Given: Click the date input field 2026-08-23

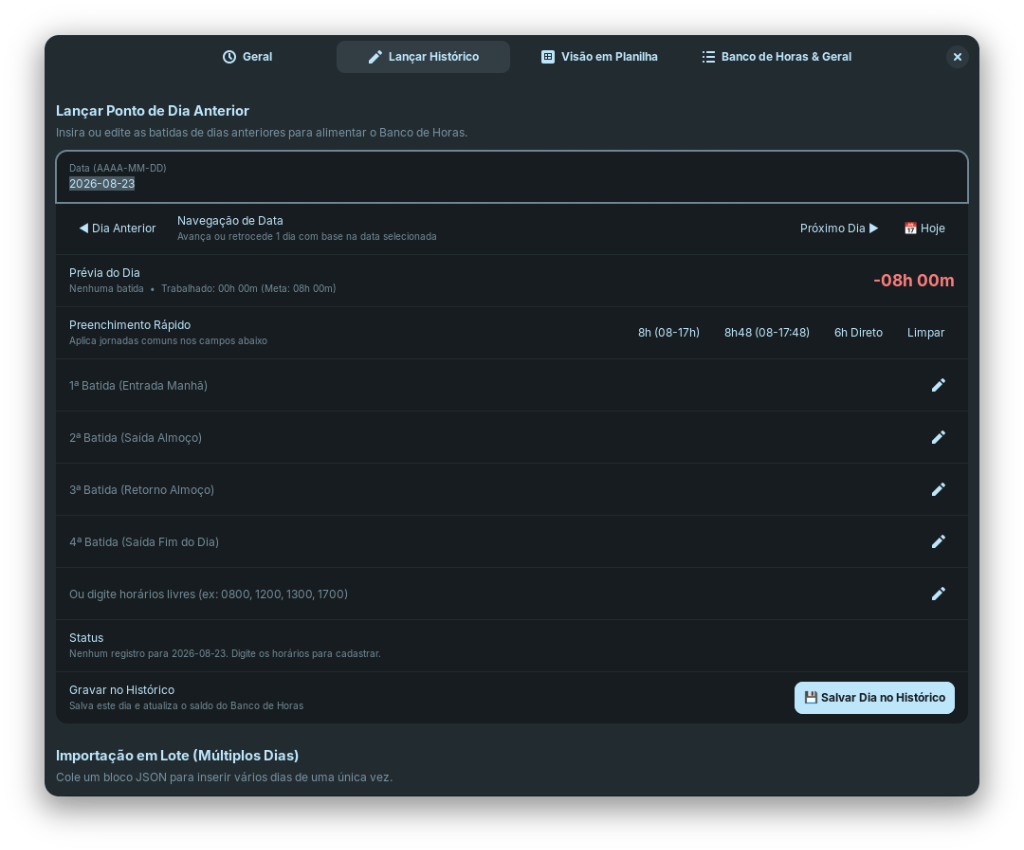Looking at the screenshot, I should point(512,177).
